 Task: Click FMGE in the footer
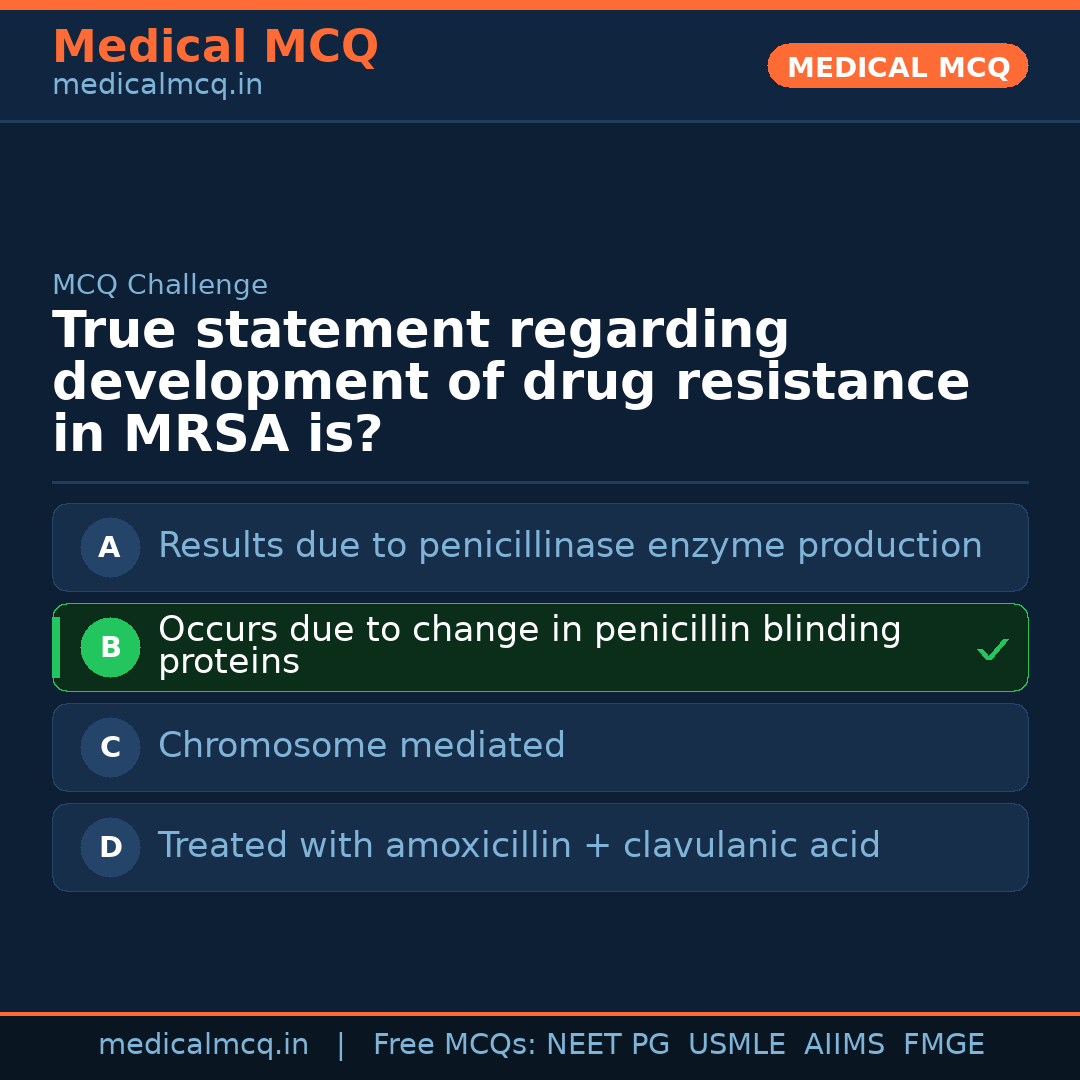pos(944,1045)
